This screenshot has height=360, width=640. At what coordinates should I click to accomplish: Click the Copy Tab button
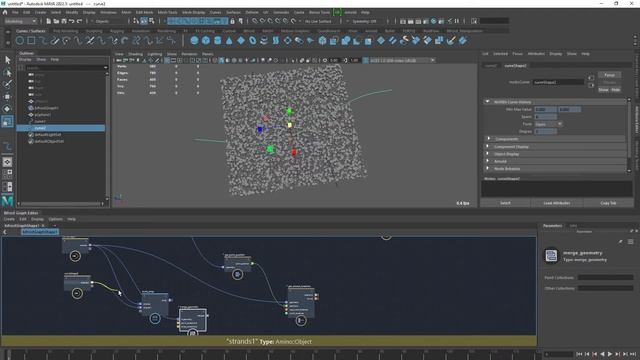coord(608,203)
